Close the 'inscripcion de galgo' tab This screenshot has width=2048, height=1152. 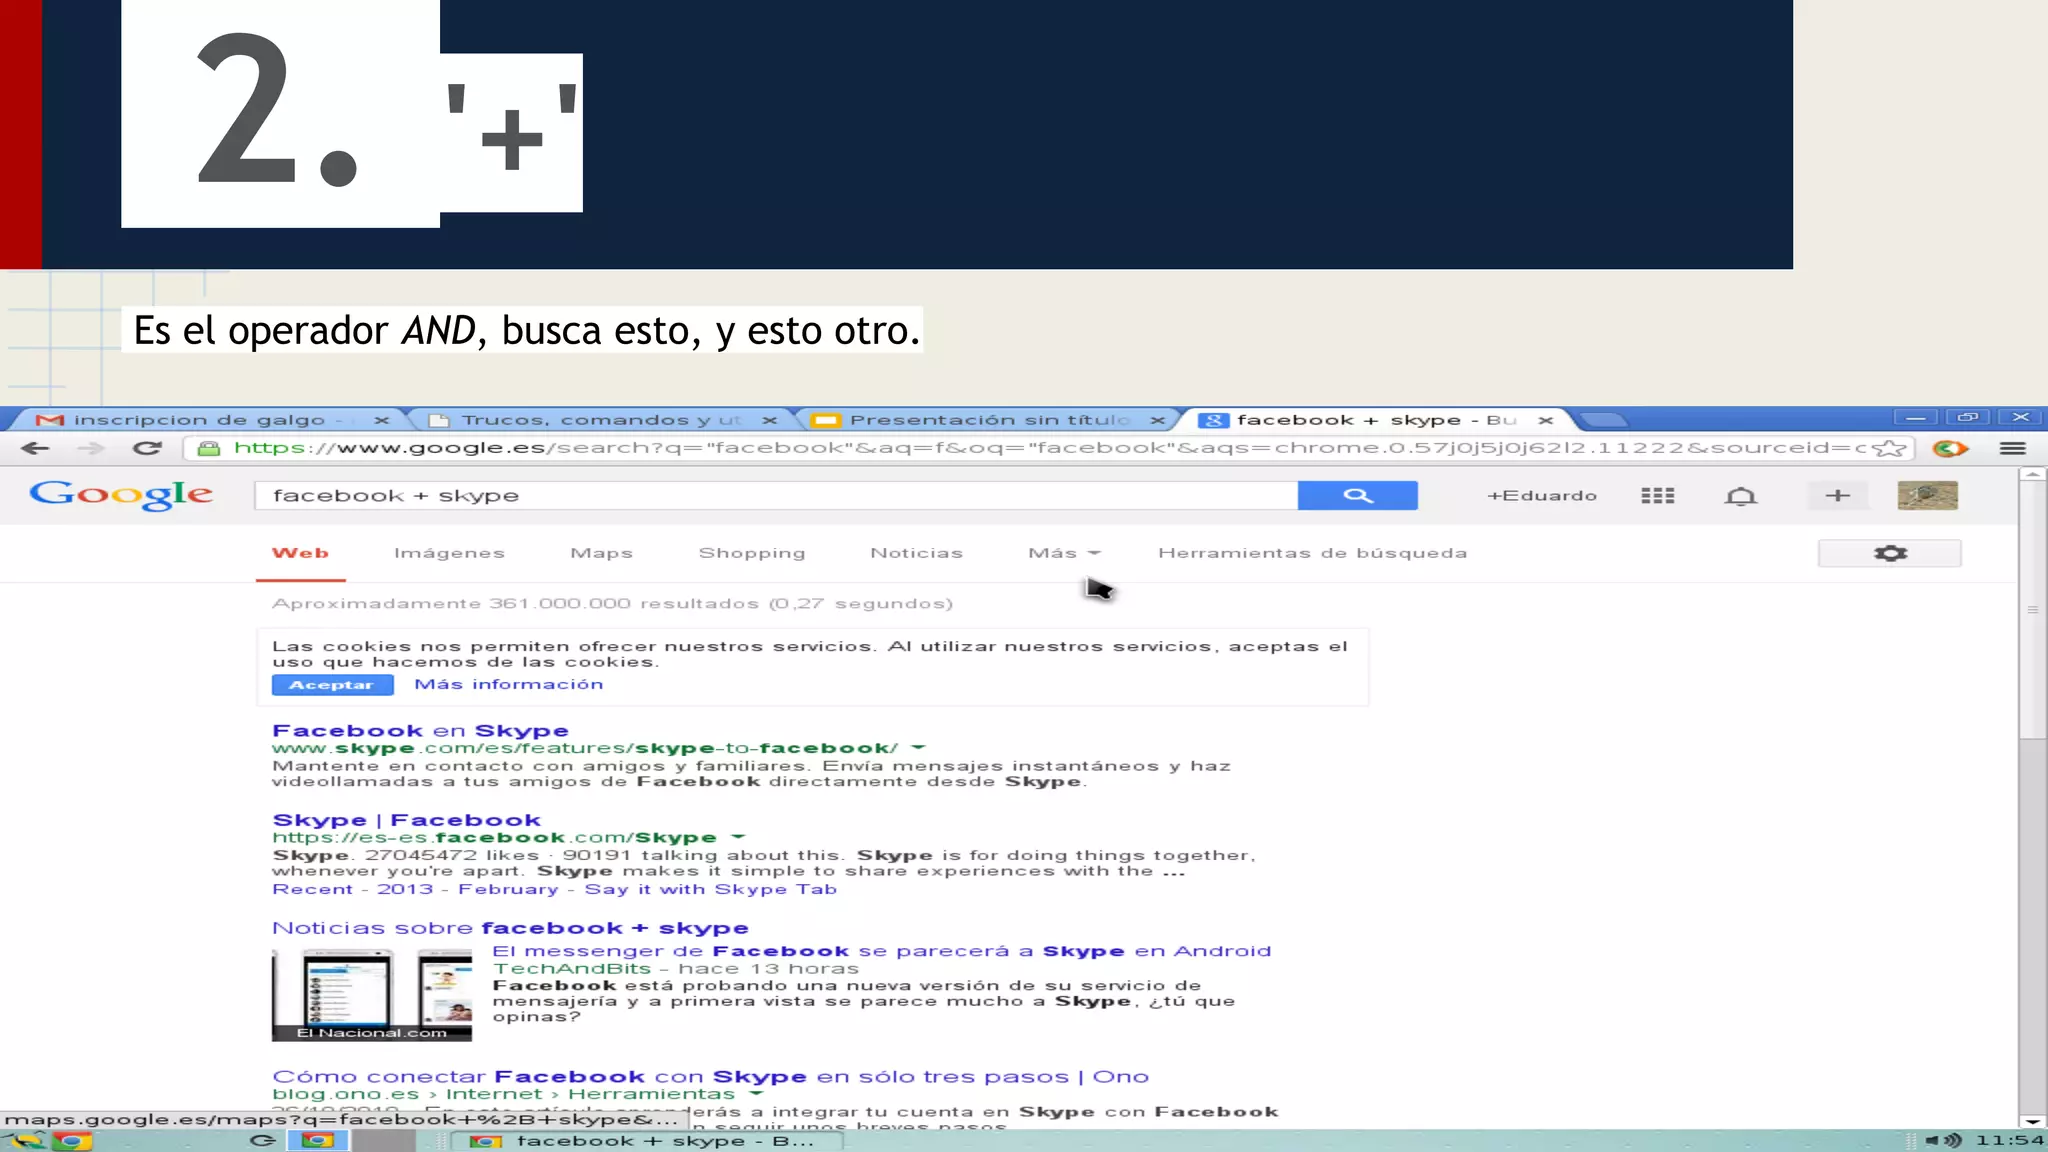coord(381,420)
